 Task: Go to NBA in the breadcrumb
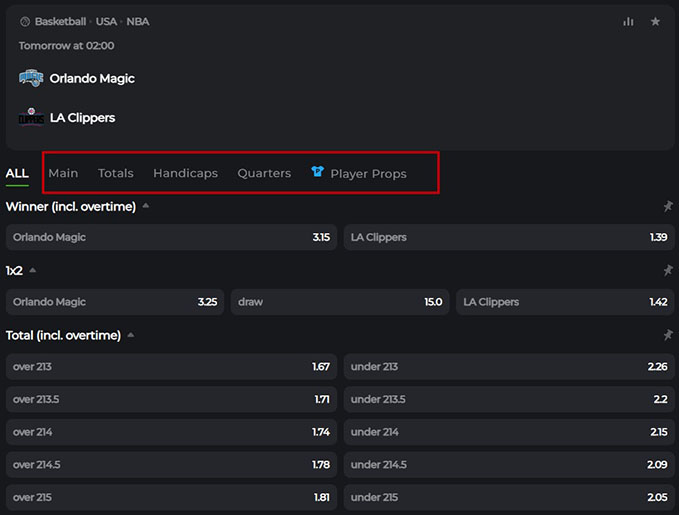point(138,21)
